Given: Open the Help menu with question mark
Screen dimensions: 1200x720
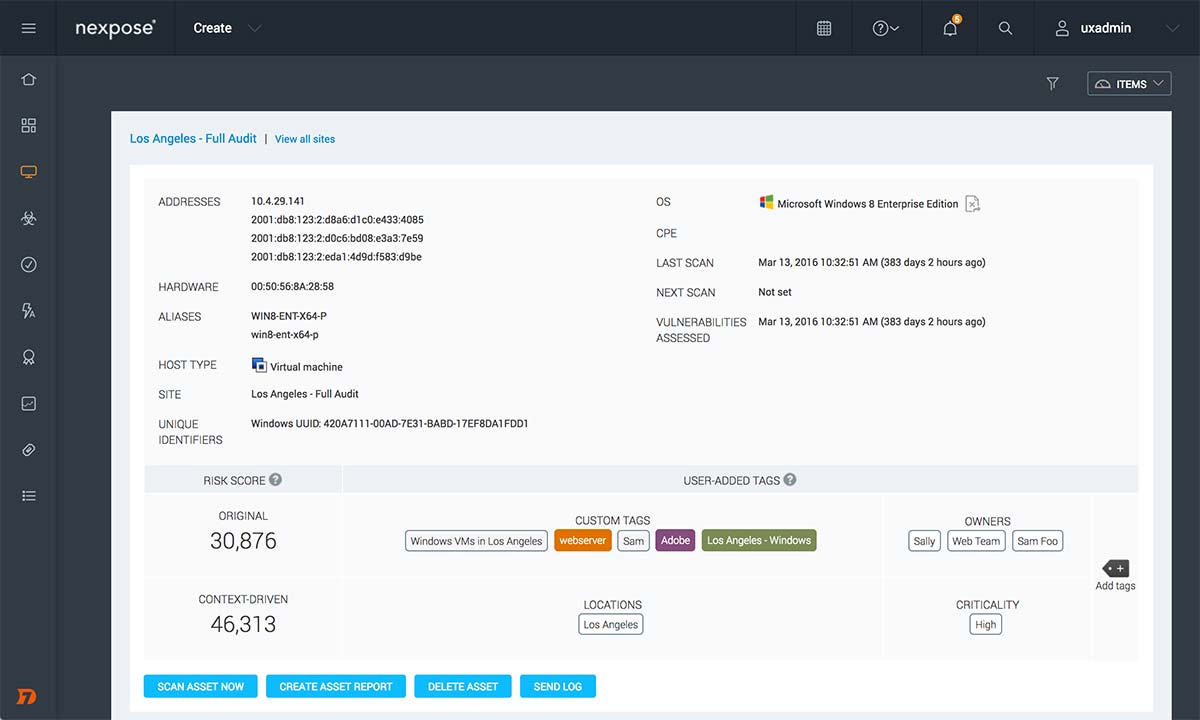Looking at the screenshot, I should (885, 28).
